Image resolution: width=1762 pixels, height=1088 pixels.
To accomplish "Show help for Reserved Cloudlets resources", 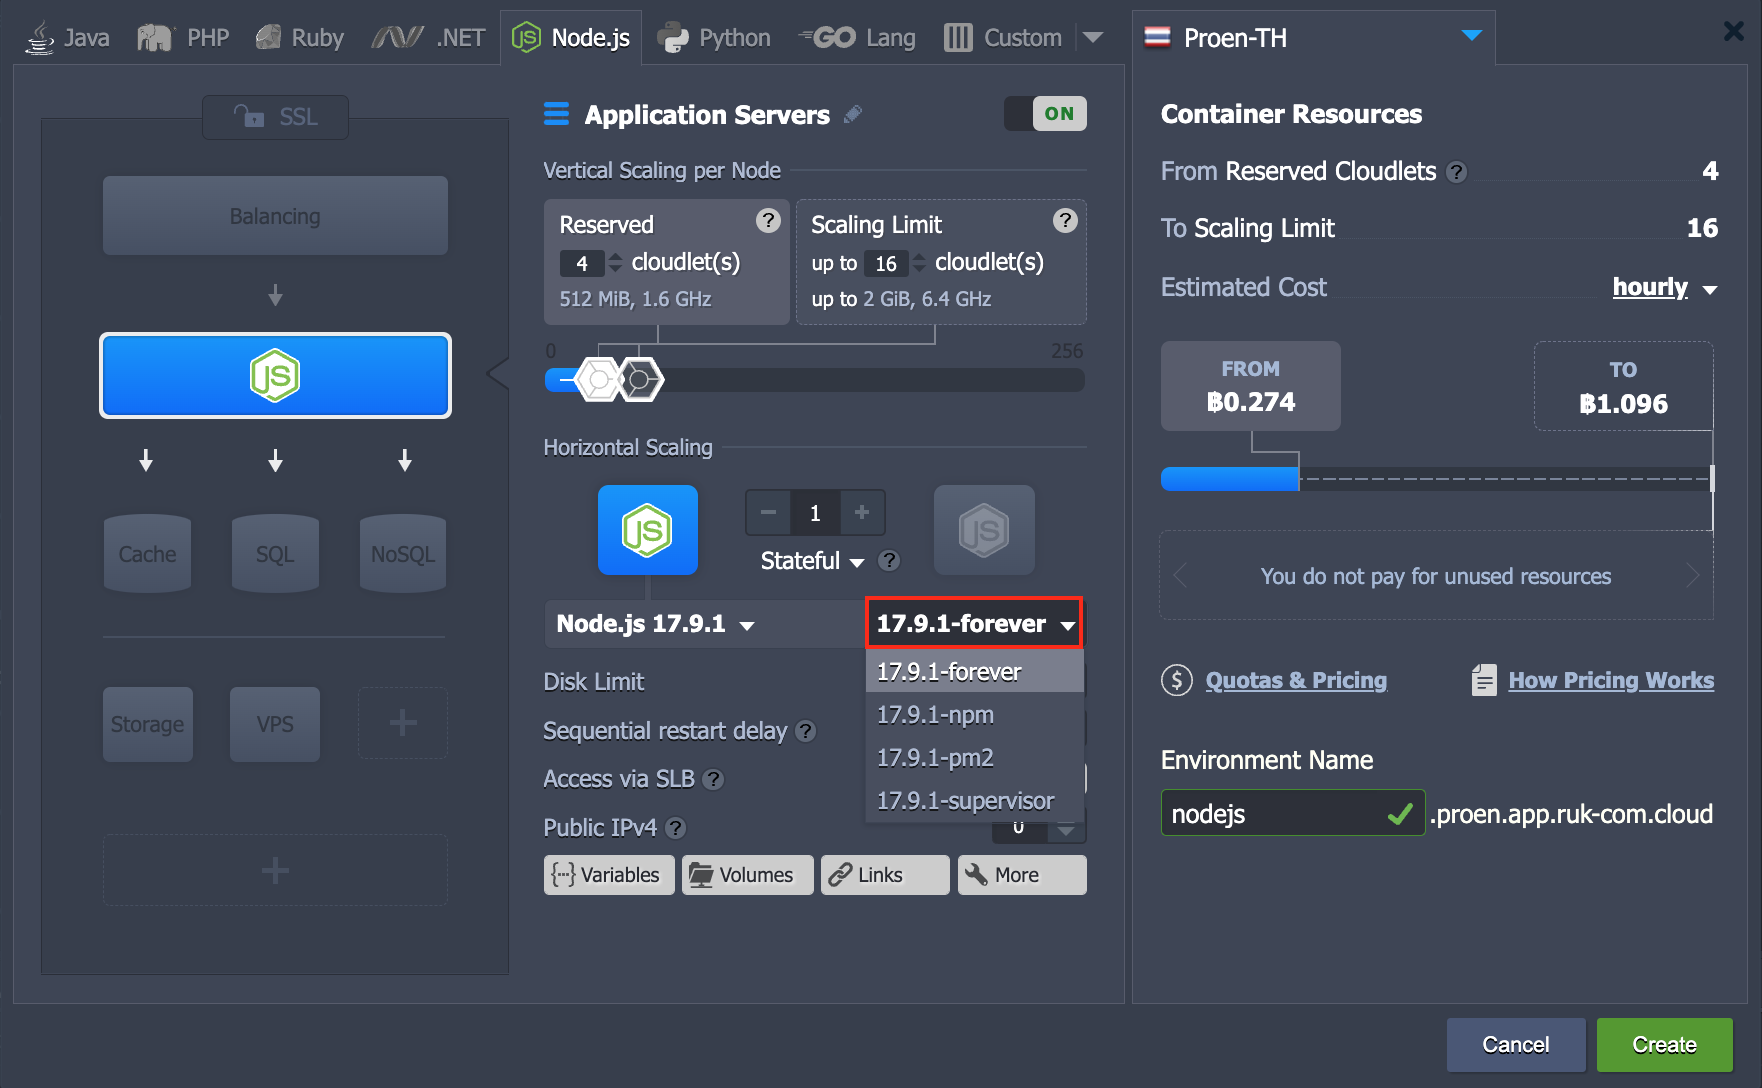I will point(1457,172).
